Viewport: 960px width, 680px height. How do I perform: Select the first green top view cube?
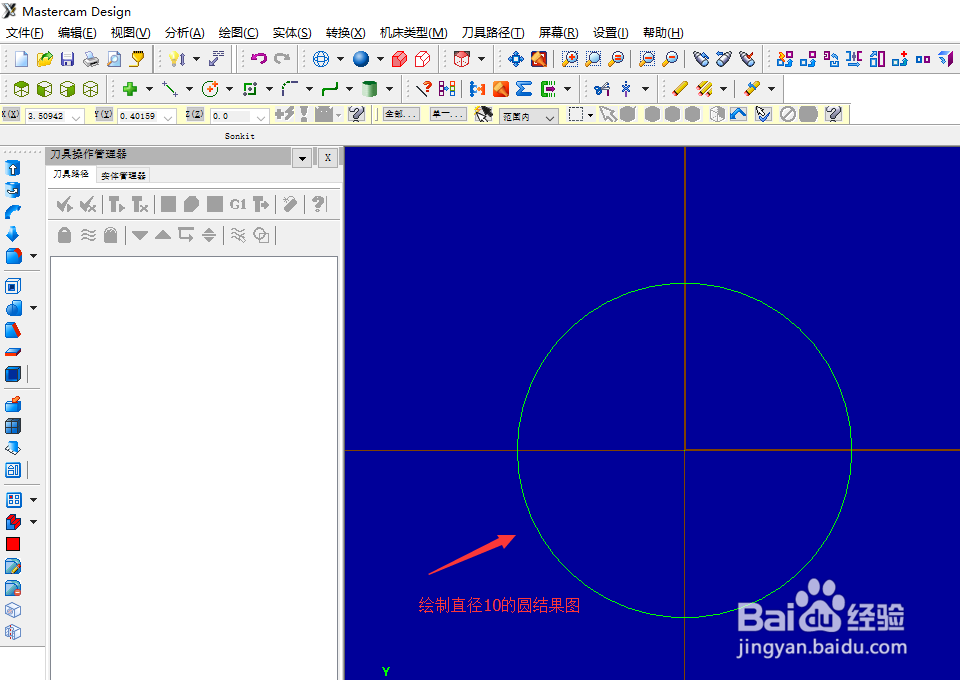(21, 89)
